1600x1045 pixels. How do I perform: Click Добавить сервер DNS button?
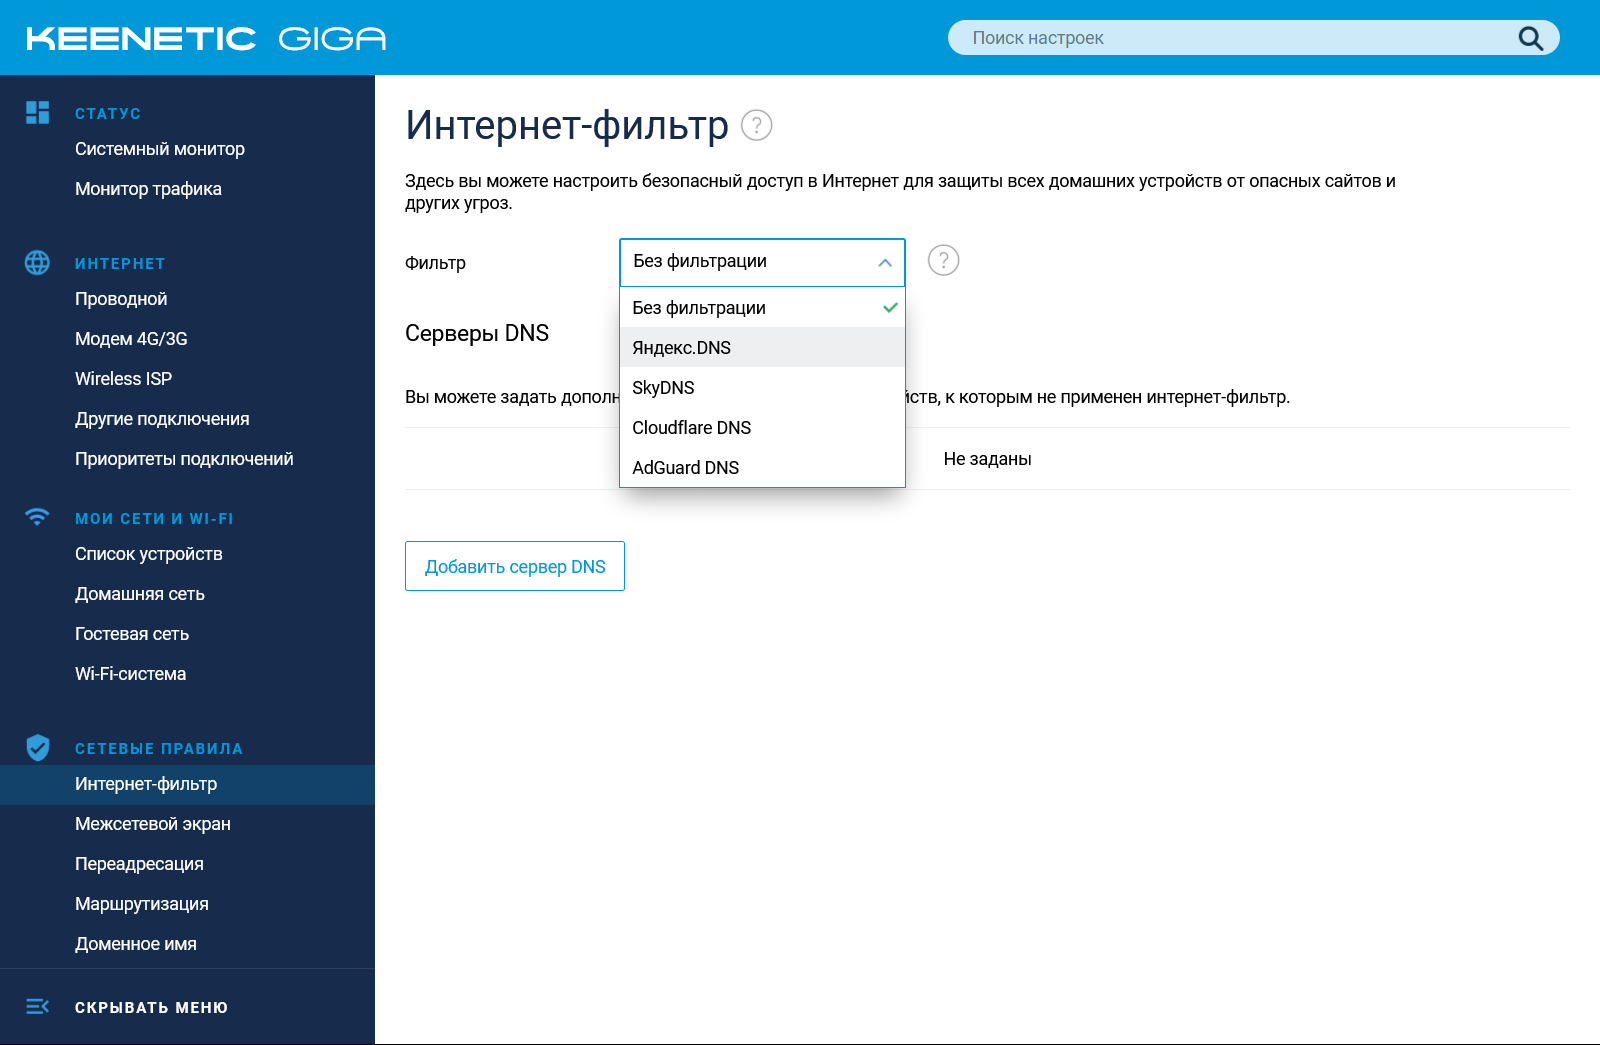[x=515, y=566]
